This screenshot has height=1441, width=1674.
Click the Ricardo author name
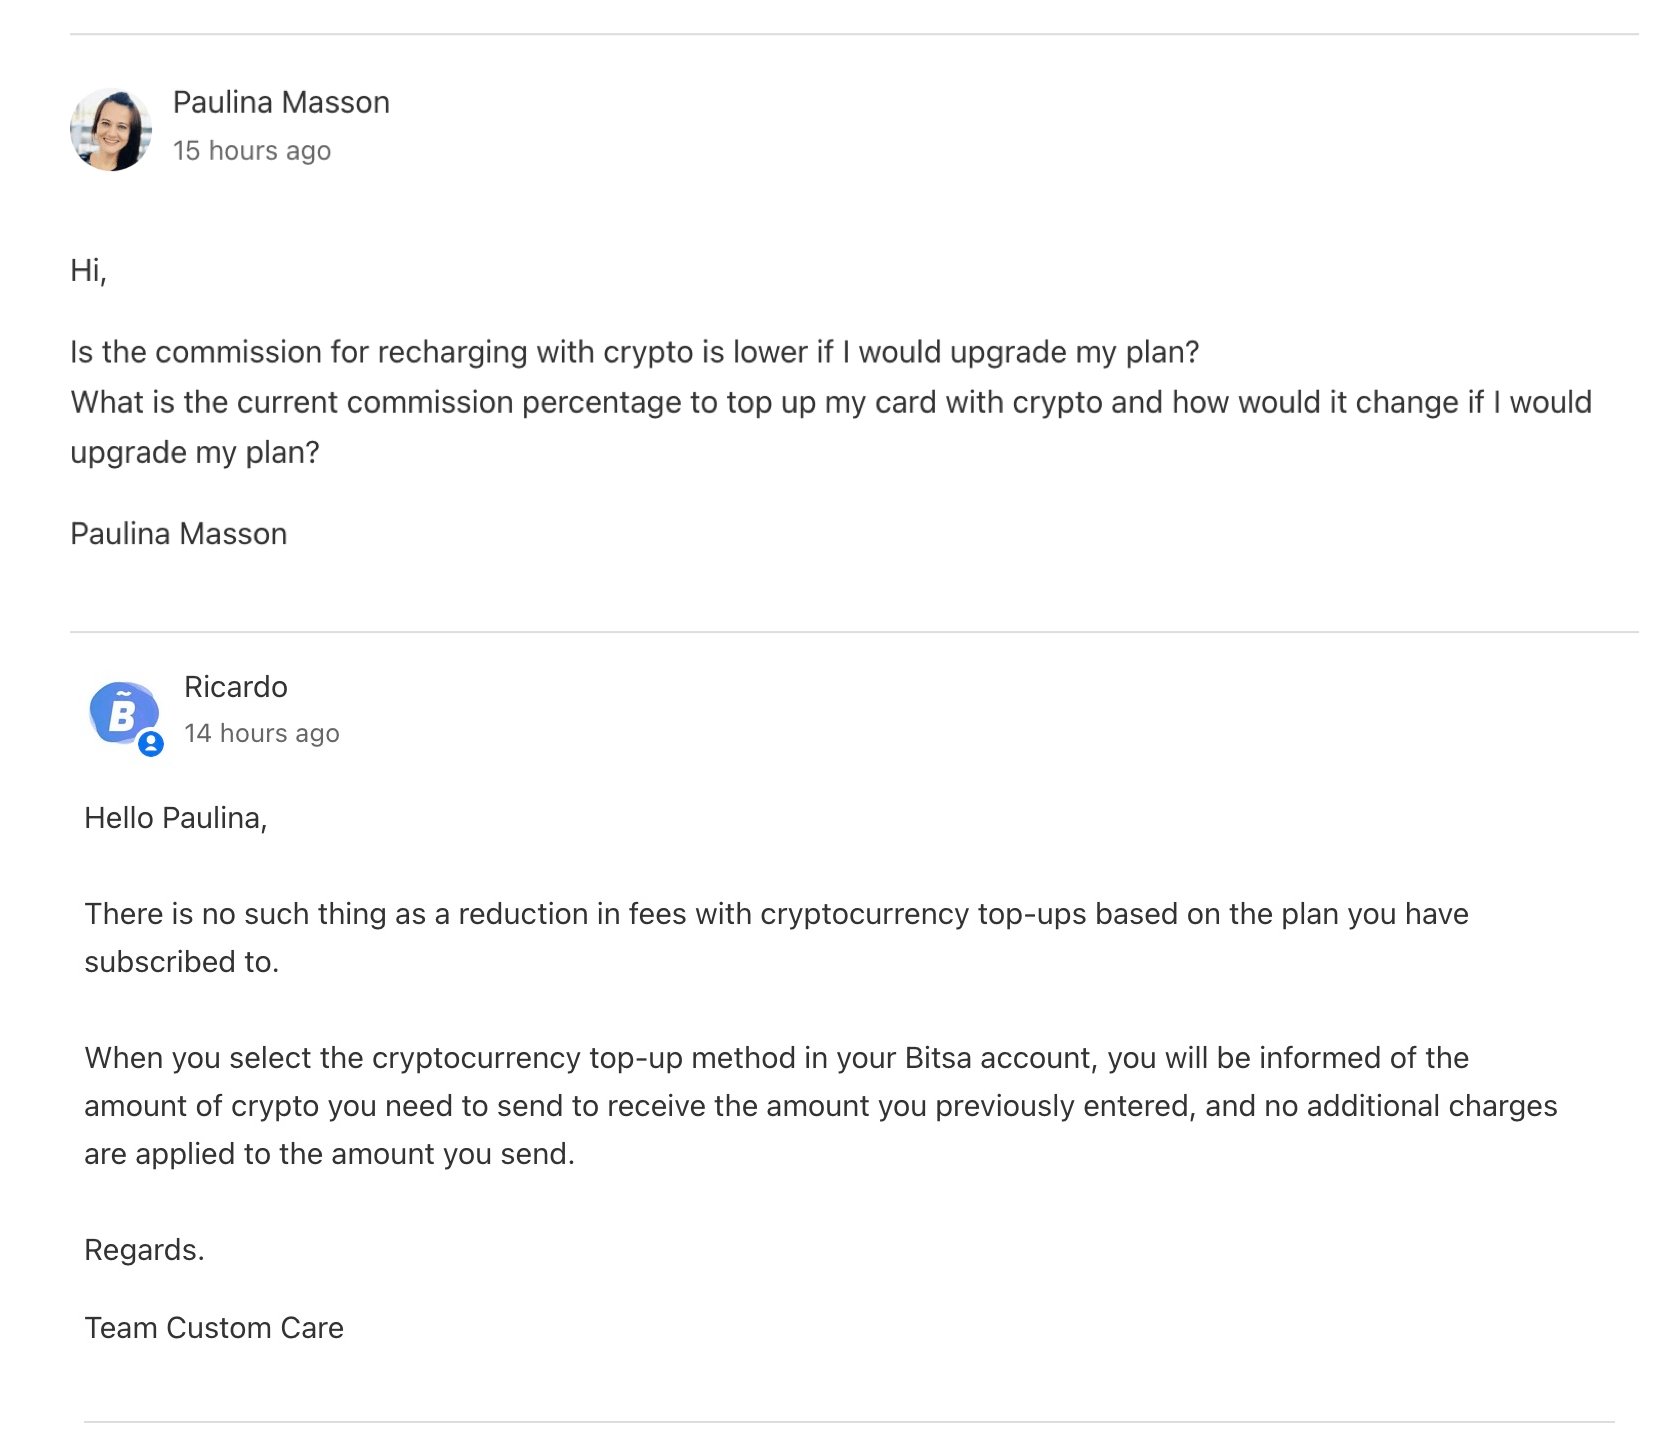coord(236,687)
